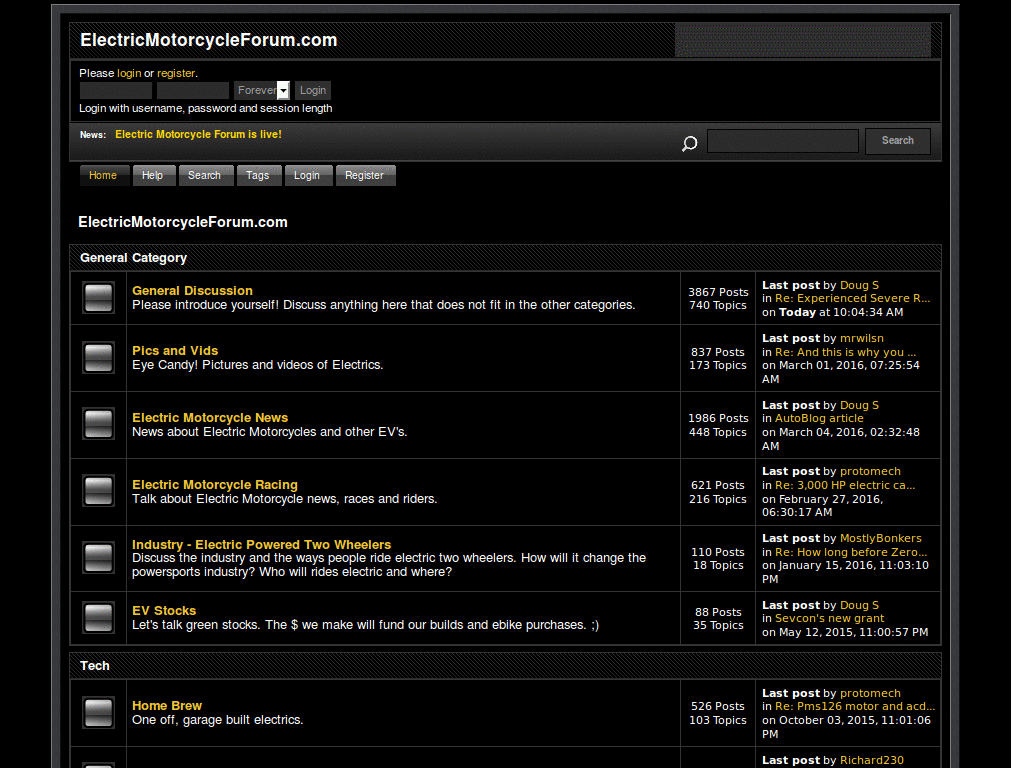This screenshot has height=768, width=1024.
Task: Open 'Re: How long before Zero...' post
Action: pyautogui.click(x=851, y=552)
